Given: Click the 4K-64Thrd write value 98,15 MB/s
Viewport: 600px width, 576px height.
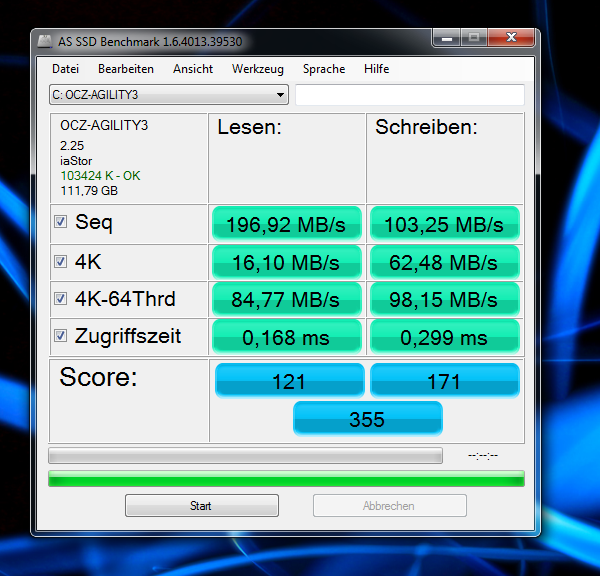Looking at the screenshot, I should (445, 299).
